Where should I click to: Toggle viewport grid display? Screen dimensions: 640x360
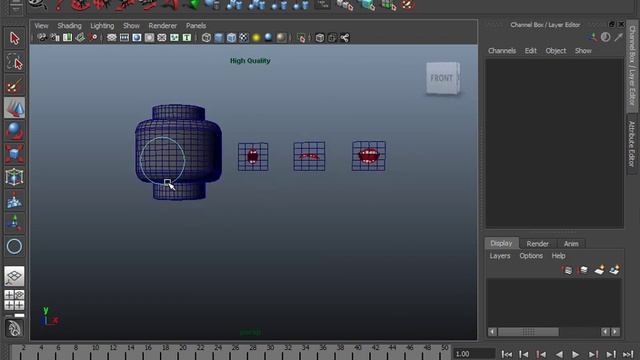111,38
